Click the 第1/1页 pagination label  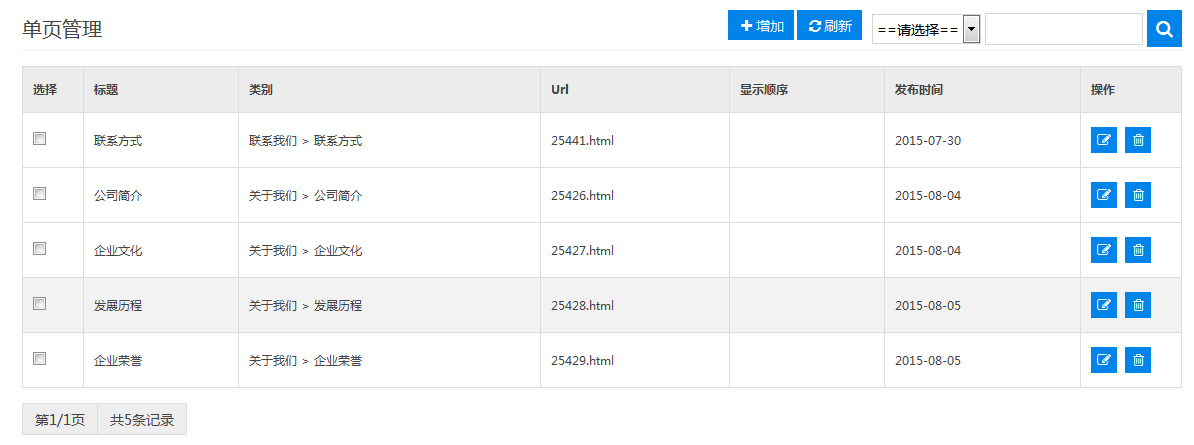[x=60, y=420]
